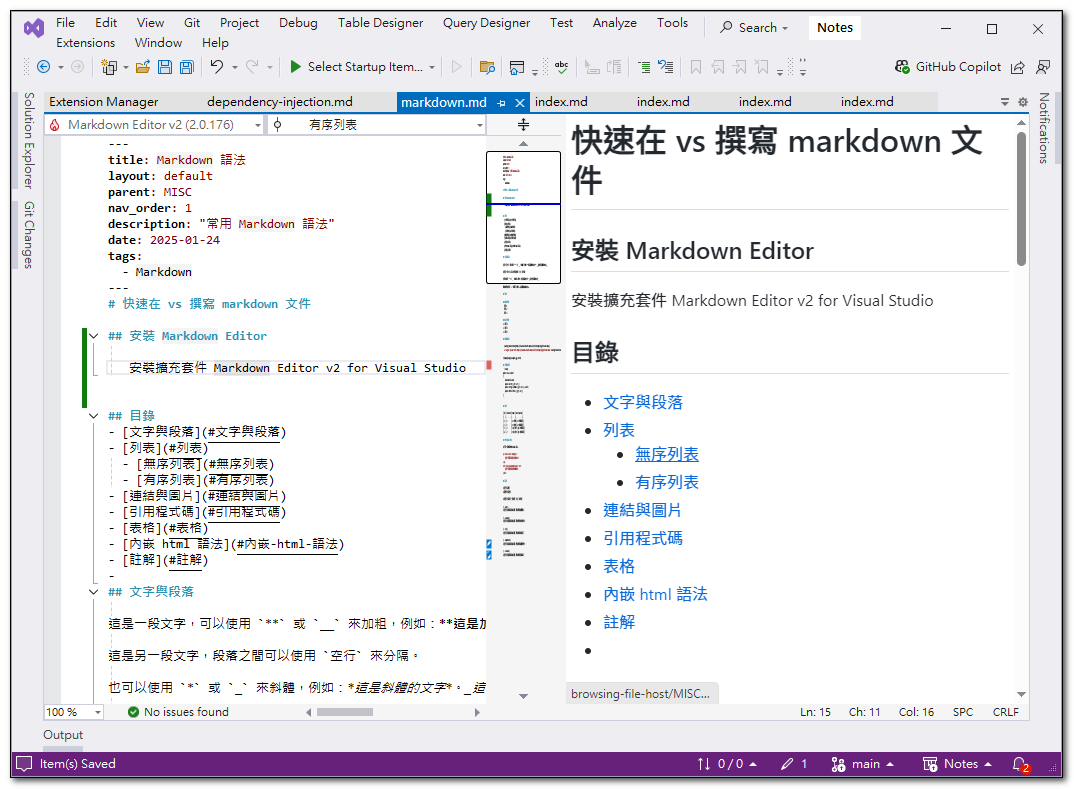Screen dimensions: 1074x789
Task: Click the editor horizontal scrollbar thumb
Action: (345, 712)
